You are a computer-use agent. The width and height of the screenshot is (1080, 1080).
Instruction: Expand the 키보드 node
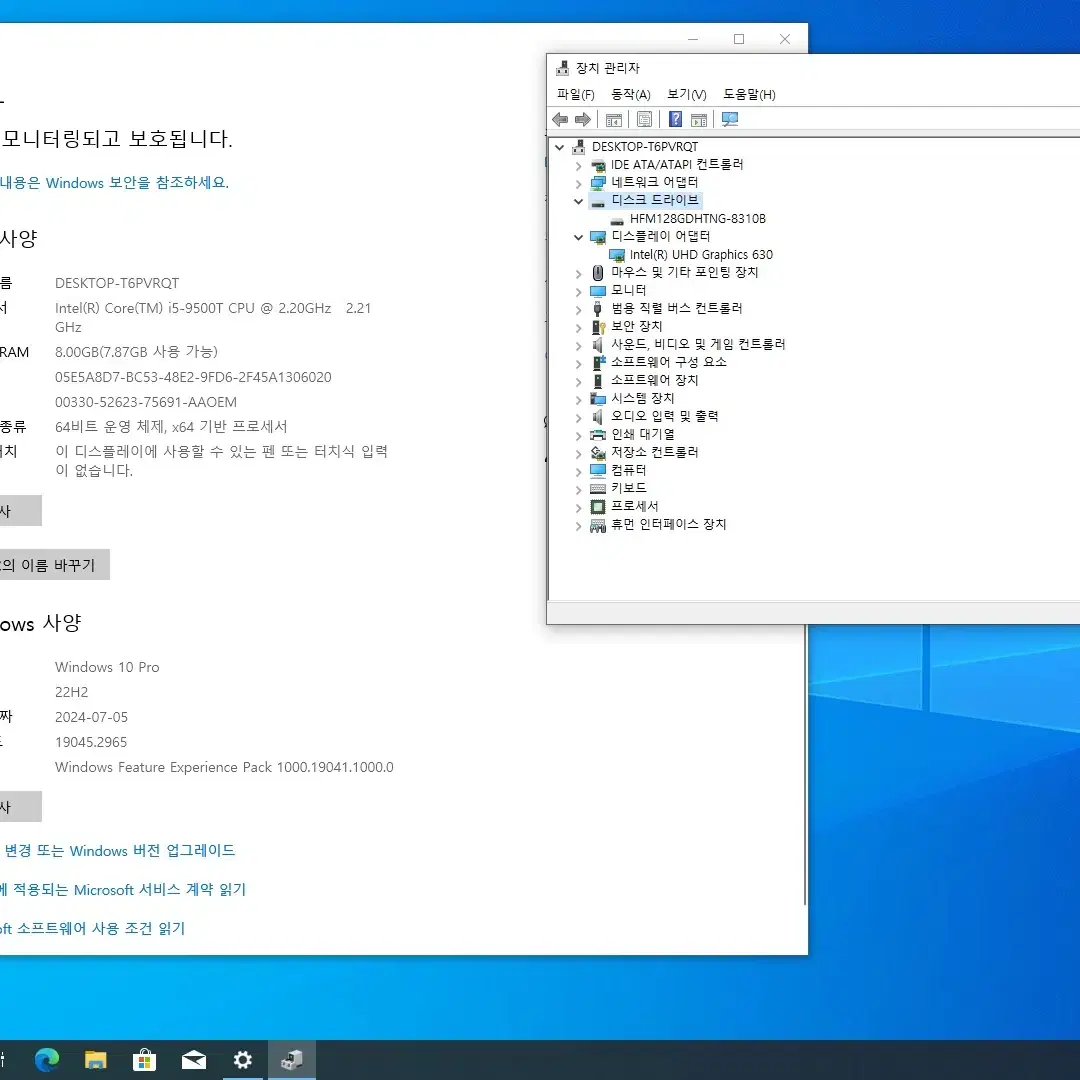579,489
